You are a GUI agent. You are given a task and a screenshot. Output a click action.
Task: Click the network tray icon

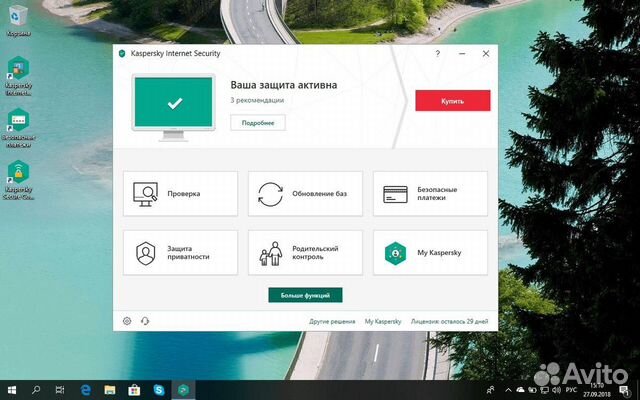pos(544,390)
